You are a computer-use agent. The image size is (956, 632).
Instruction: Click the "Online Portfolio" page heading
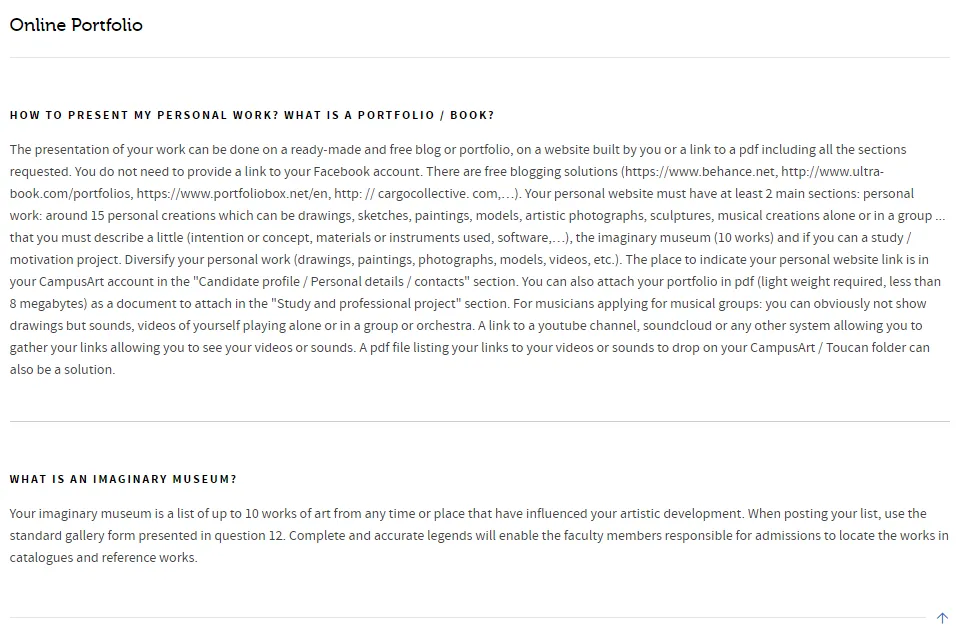pyautogui.click(x=76, y=25)
